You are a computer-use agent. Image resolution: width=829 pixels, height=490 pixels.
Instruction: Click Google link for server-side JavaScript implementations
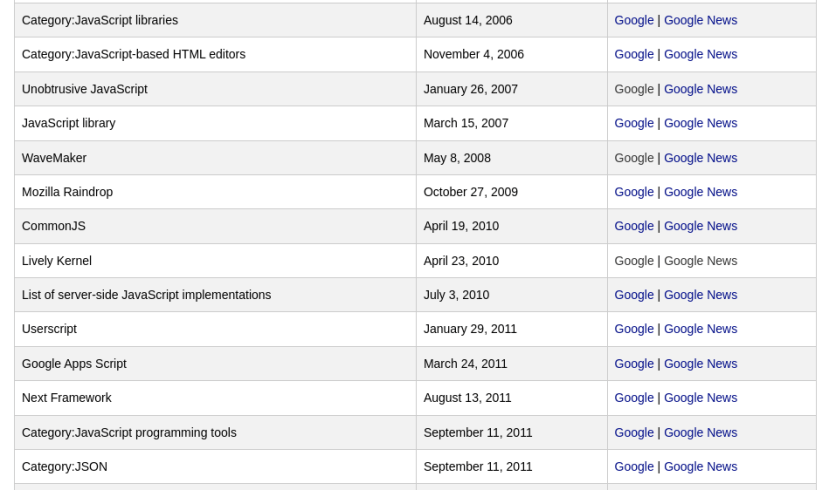pyautogui.click(x=634, y=295)
